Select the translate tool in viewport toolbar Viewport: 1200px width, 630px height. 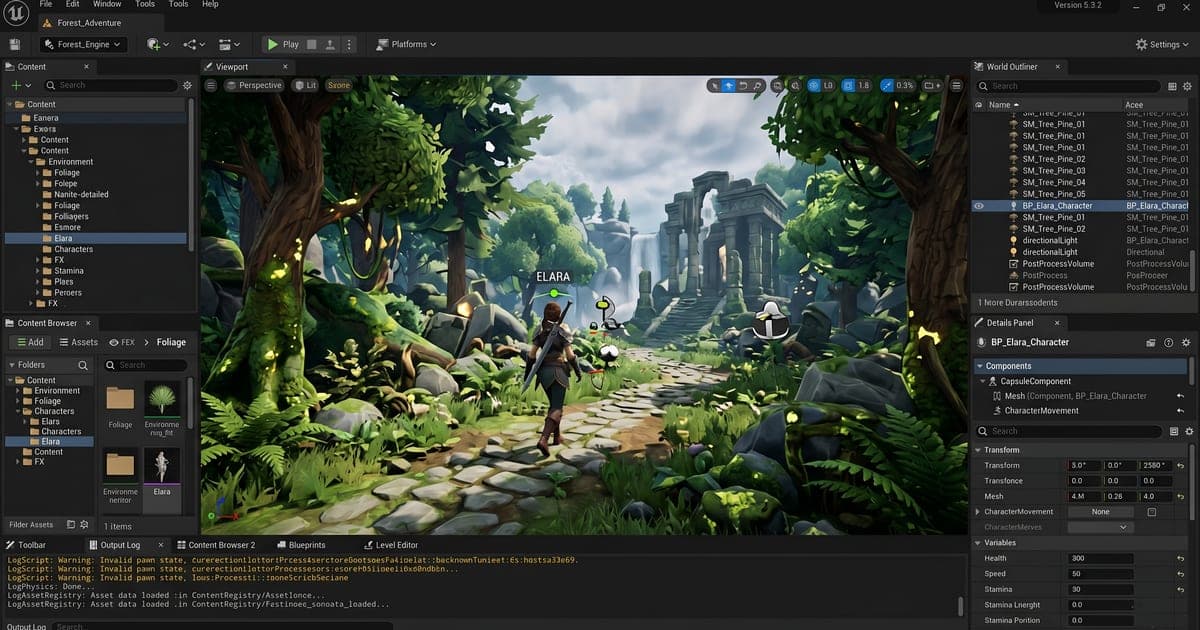[x=729, y=85]
